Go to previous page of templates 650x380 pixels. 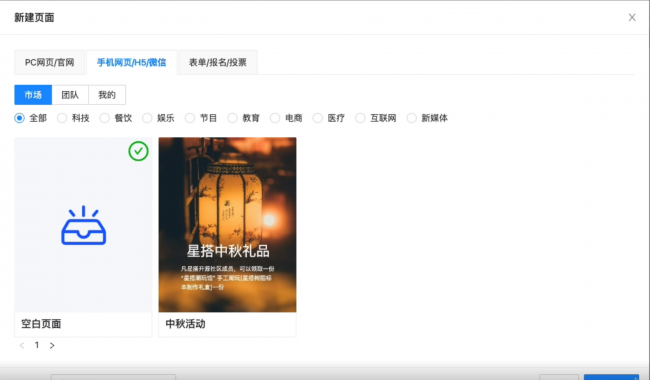pyautogui.click(x=22, y=345)
